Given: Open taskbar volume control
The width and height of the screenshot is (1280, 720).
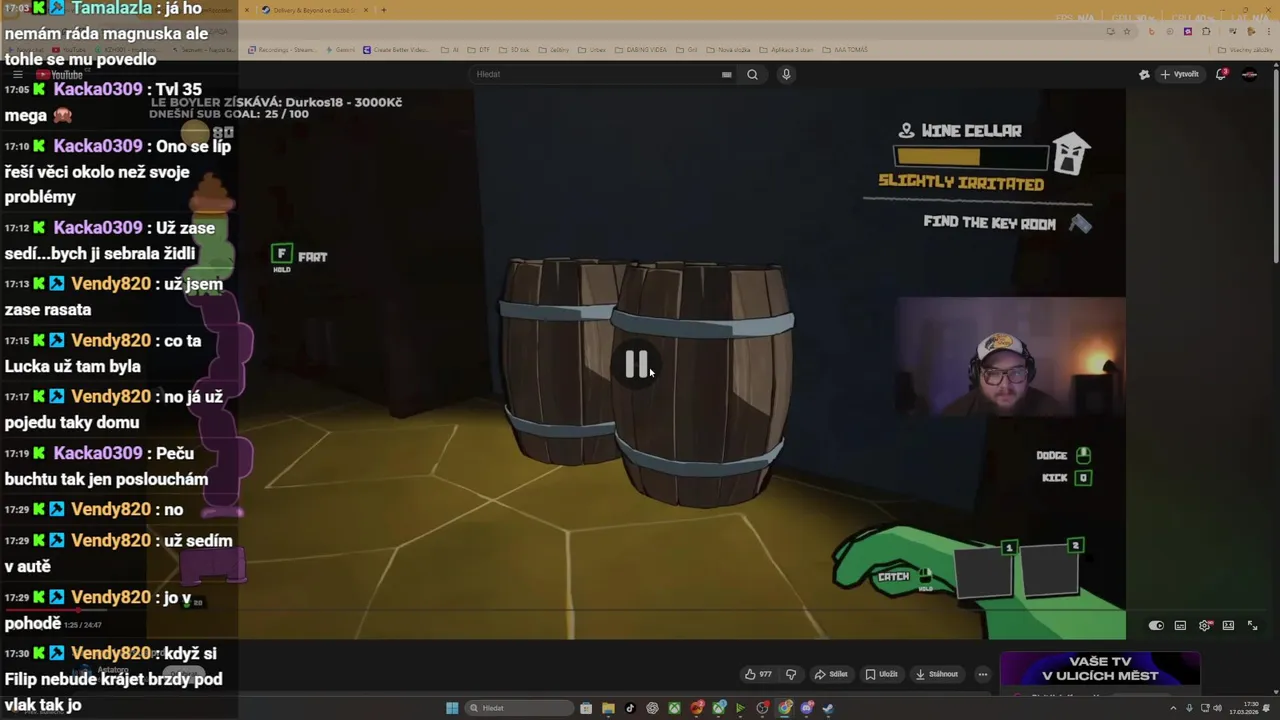Looking at the screenshot, I should (1217, 708).
